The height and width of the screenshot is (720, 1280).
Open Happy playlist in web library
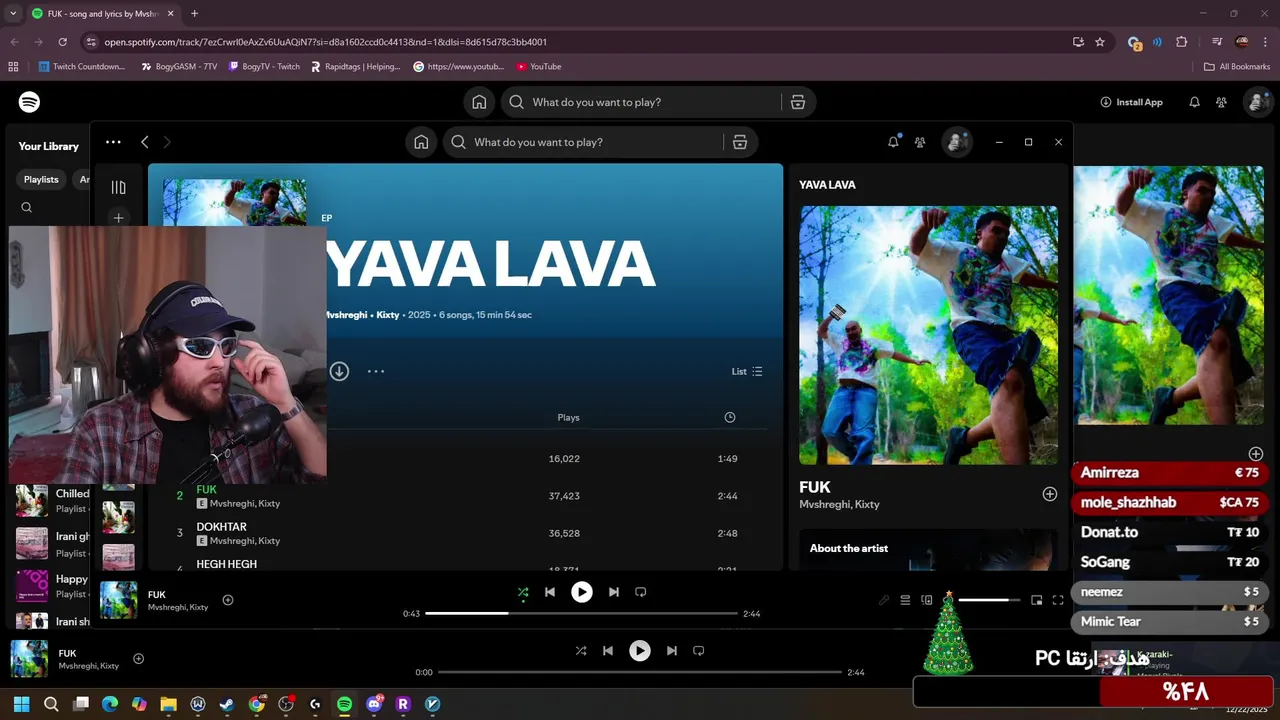(52, 585)
